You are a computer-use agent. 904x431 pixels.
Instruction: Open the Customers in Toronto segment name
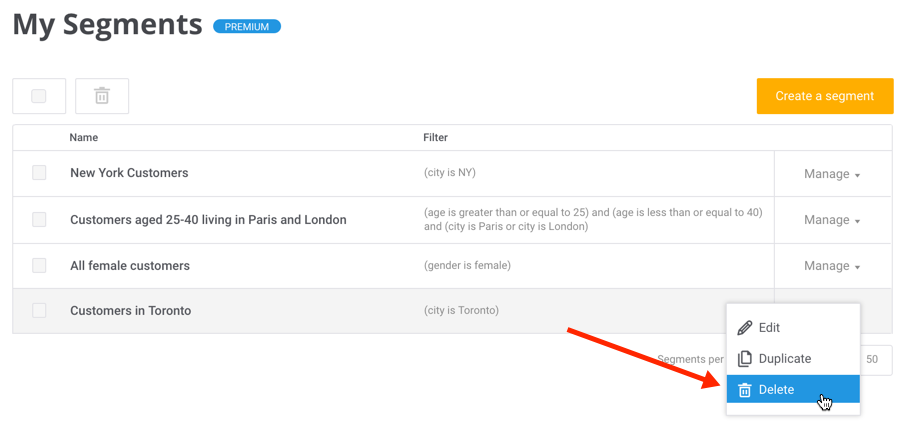(130, 311)
